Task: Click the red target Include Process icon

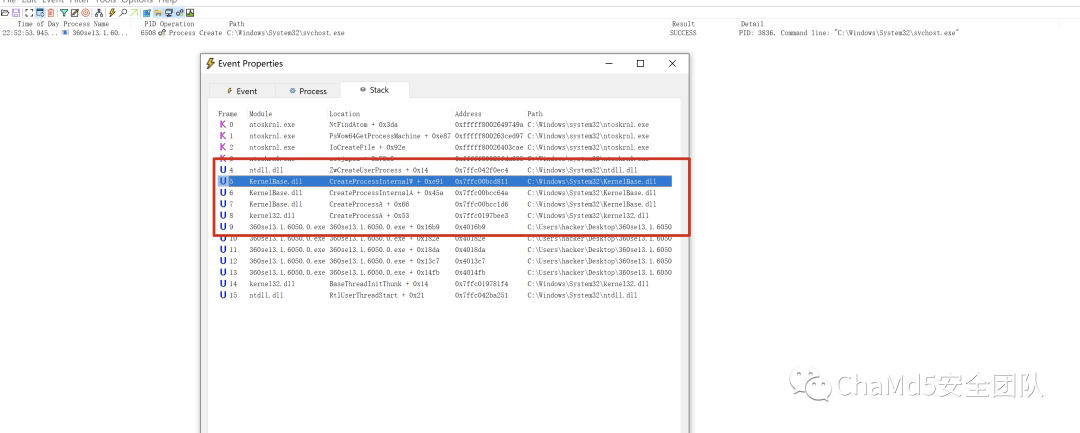Action: [85, 13]
